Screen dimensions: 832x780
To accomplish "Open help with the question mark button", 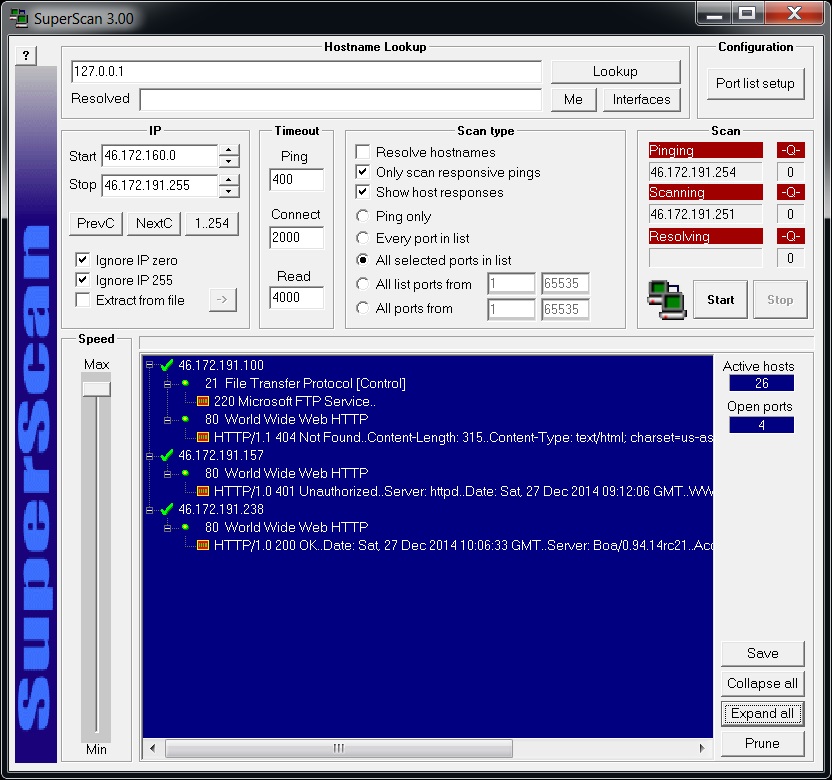I will click(26, 56).
